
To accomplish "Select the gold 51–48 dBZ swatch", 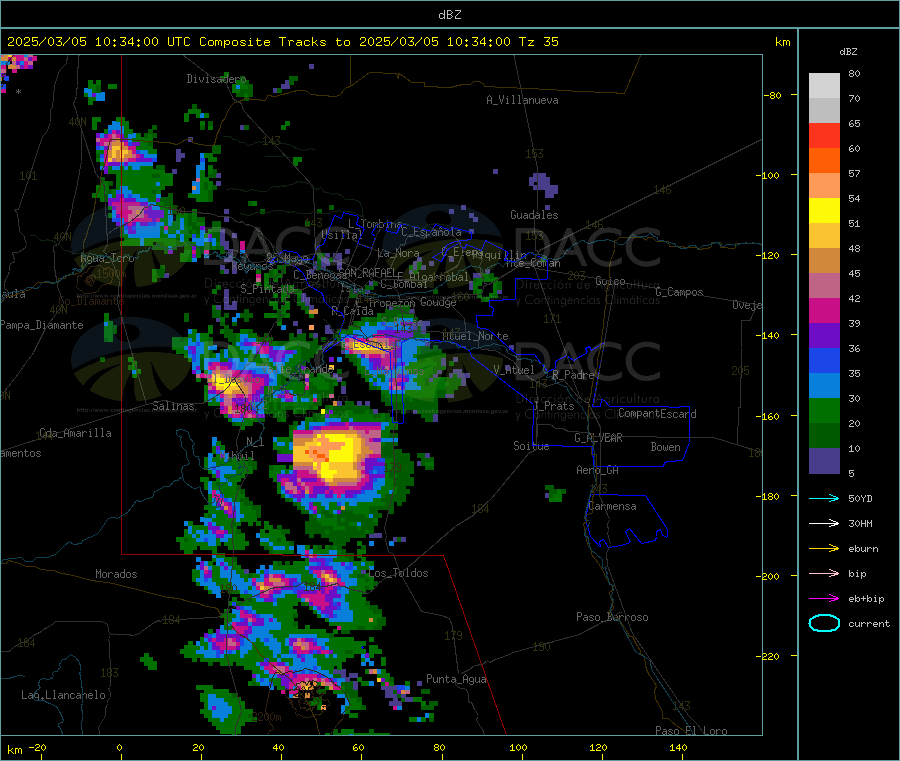I will pyautogui.click(x=824, y=236).
